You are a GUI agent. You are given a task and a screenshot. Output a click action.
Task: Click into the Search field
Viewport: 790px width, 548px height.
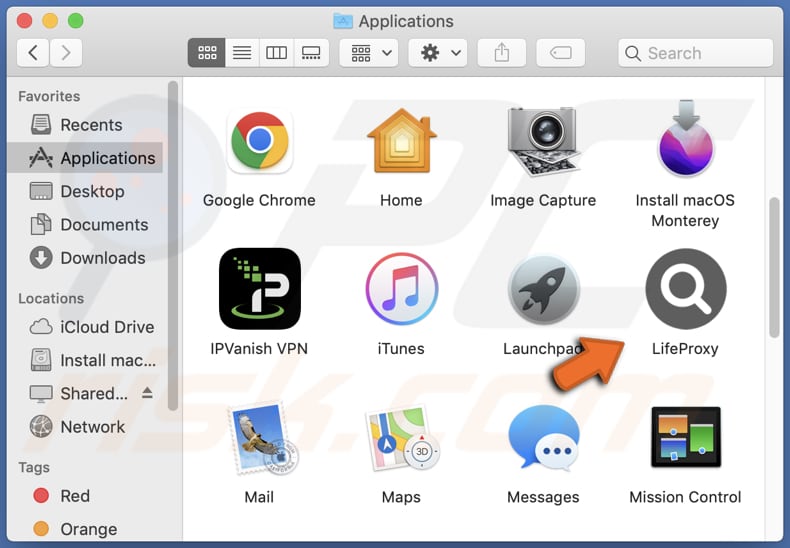(x=695, y=53)
